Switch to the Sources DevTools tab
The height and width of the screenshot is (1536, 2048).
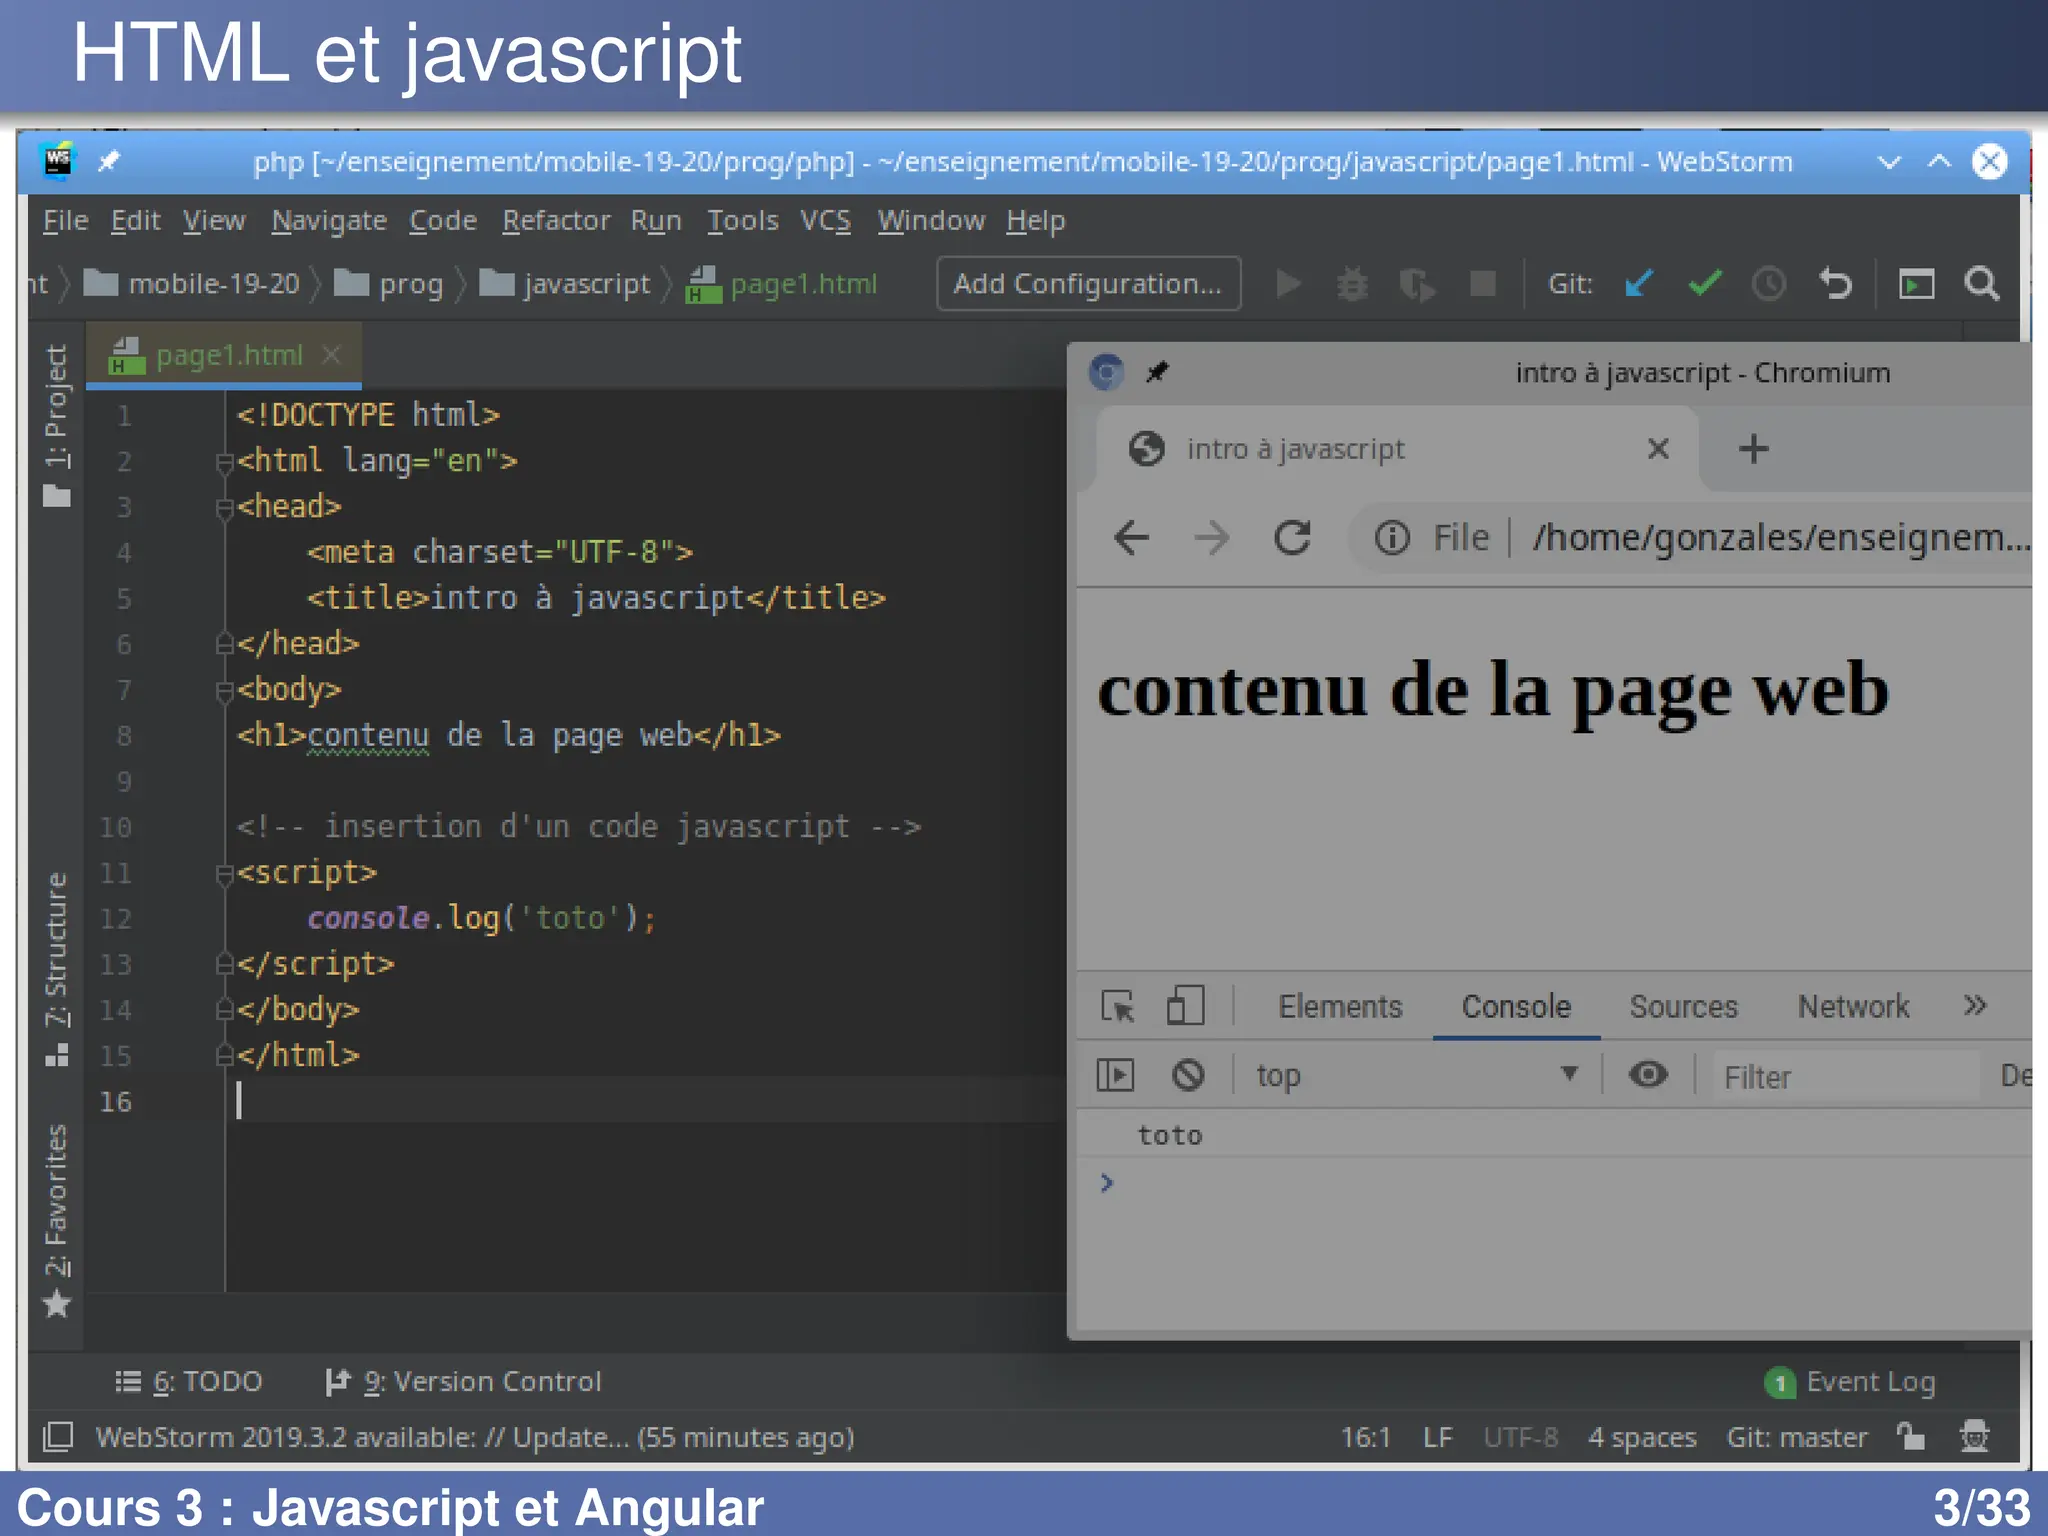pyautogui.click(x=1683, y=1006)
